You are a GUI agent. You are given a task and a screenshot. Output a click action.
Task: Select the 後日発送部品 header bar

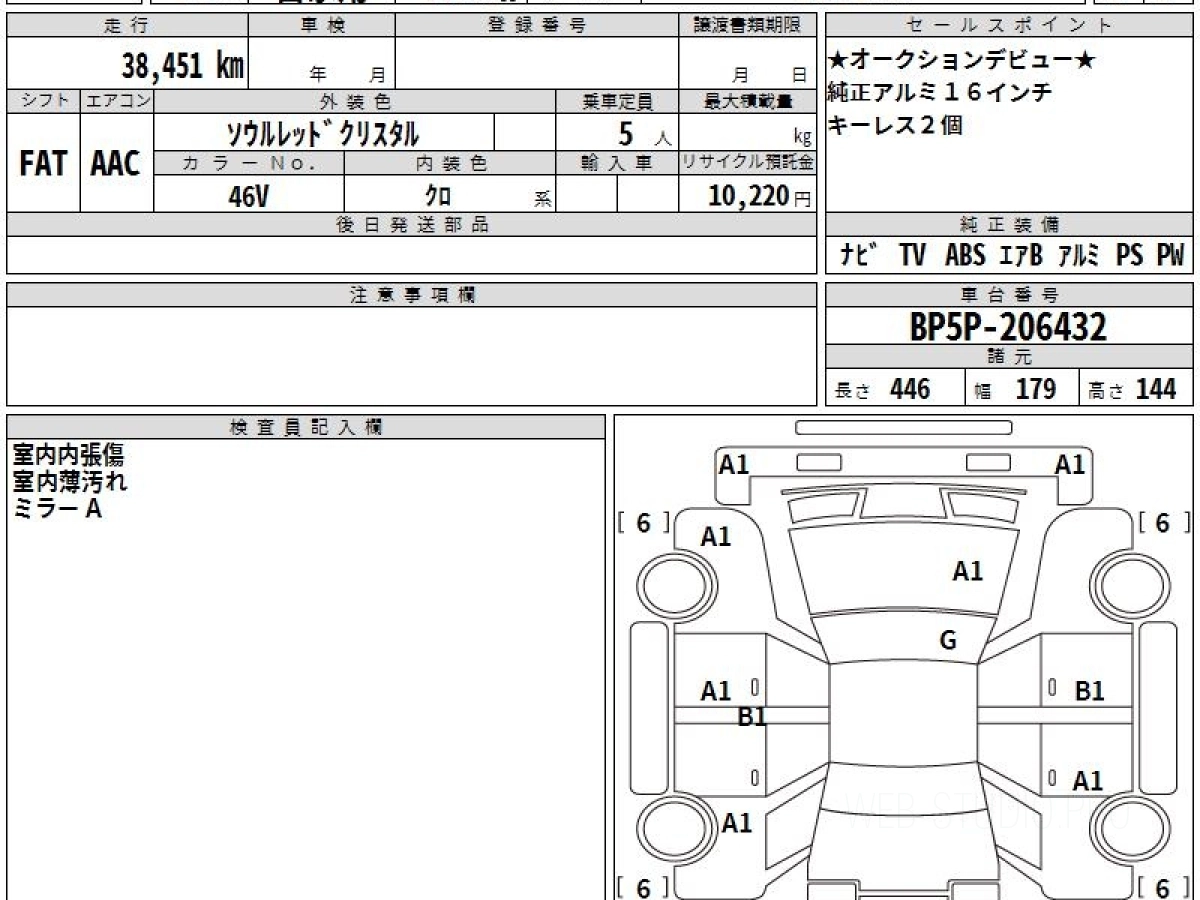click(412, 225)
